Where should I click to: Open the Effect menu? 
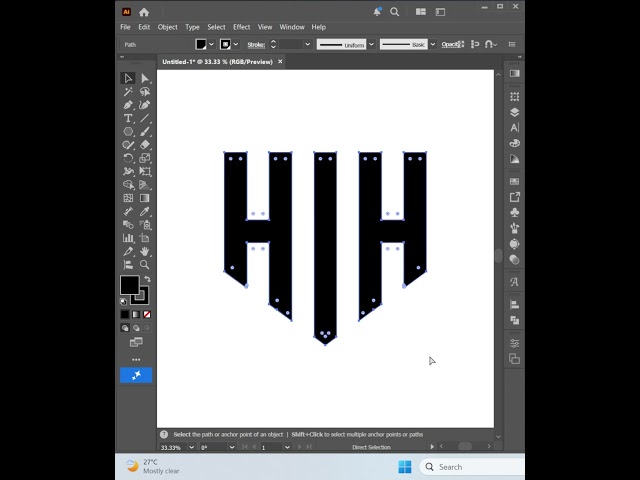pos(241,27)
